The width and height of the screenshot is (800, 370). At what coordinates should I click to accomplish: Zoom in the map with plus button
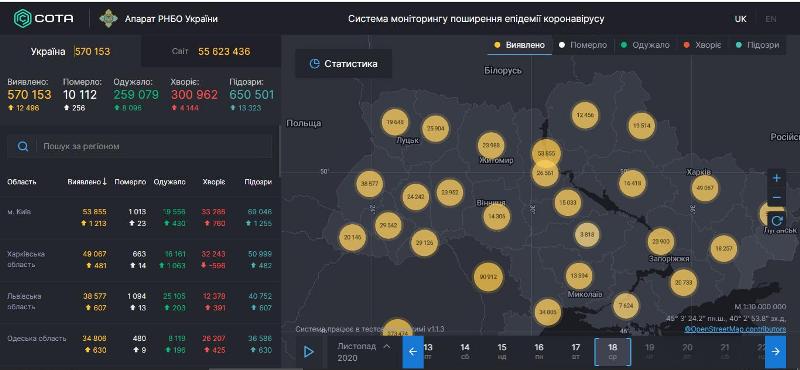pyautogui.click(x=777, y=178)
